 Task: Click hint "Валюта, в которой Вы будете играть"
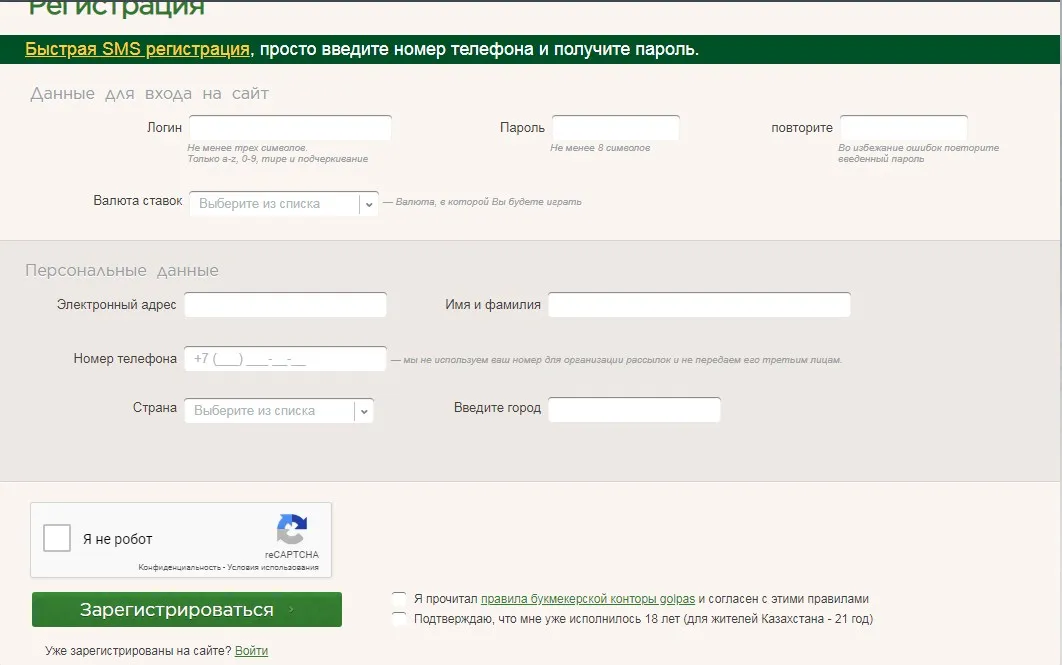point(488,202)
